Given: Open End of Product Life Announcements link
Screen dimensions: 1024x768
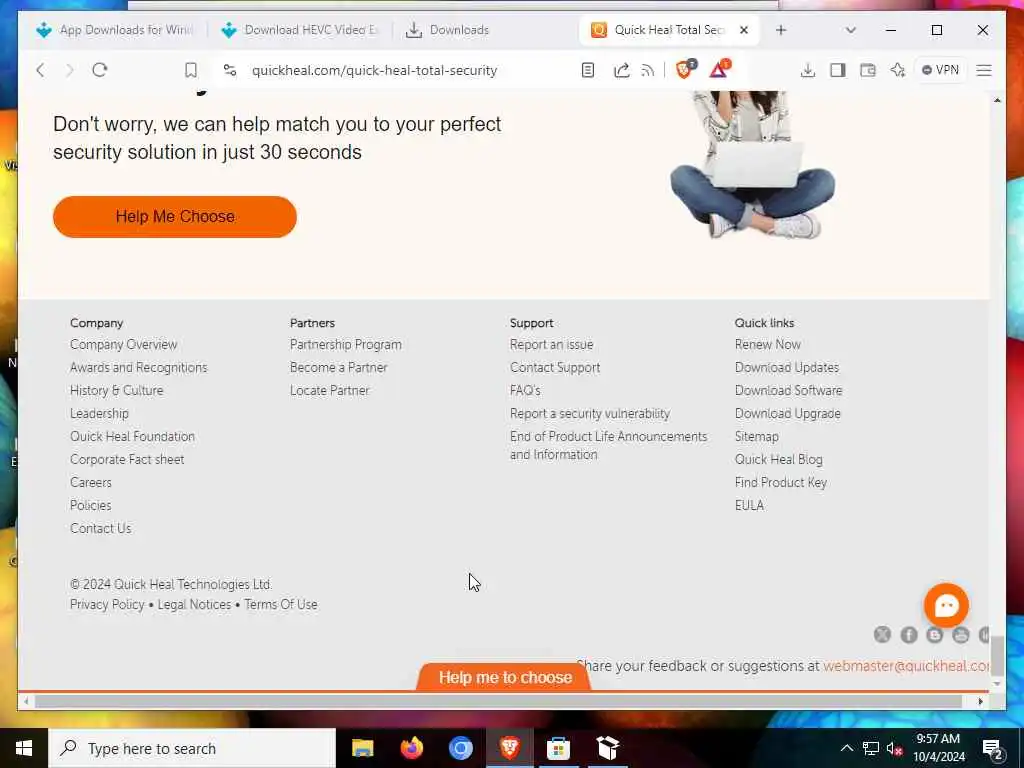Looking at the screenshot, I should point(608,445).
